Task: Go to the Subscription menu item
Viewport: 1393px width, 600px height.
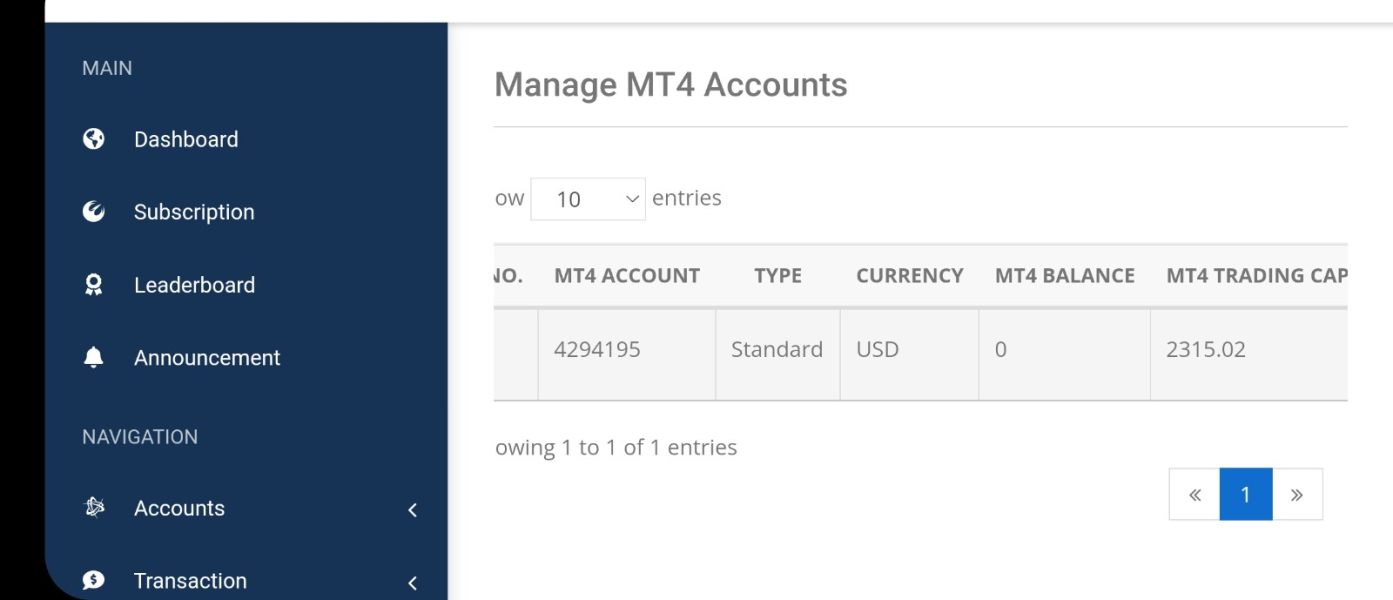Action: point(194,212)
